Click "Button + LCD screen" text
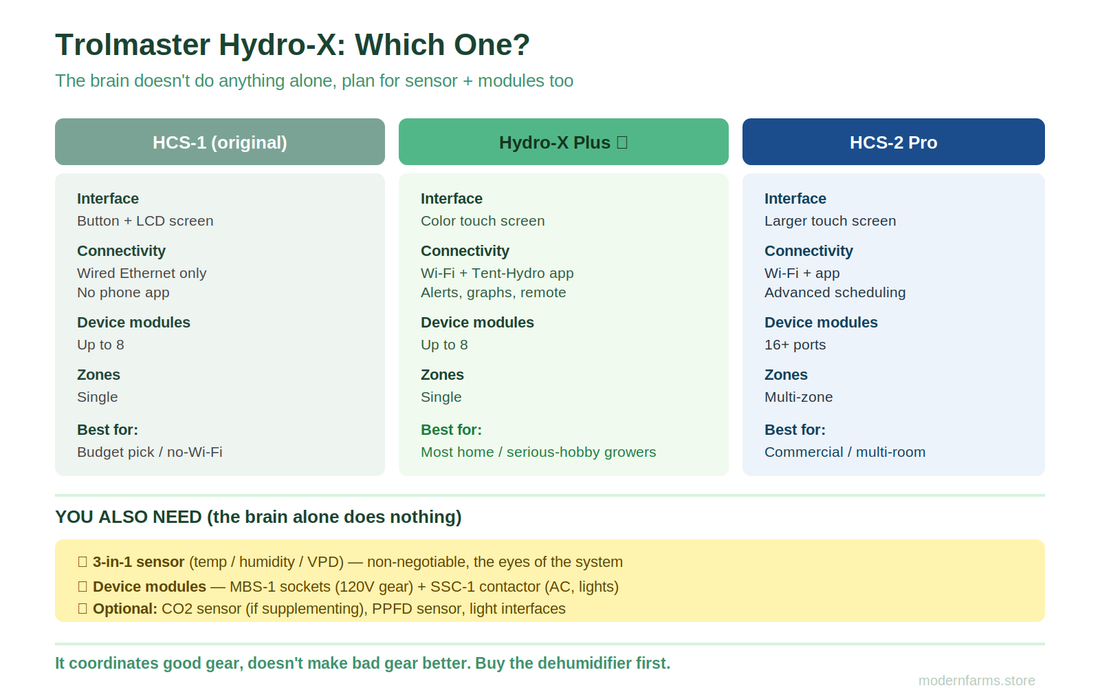 145,221
